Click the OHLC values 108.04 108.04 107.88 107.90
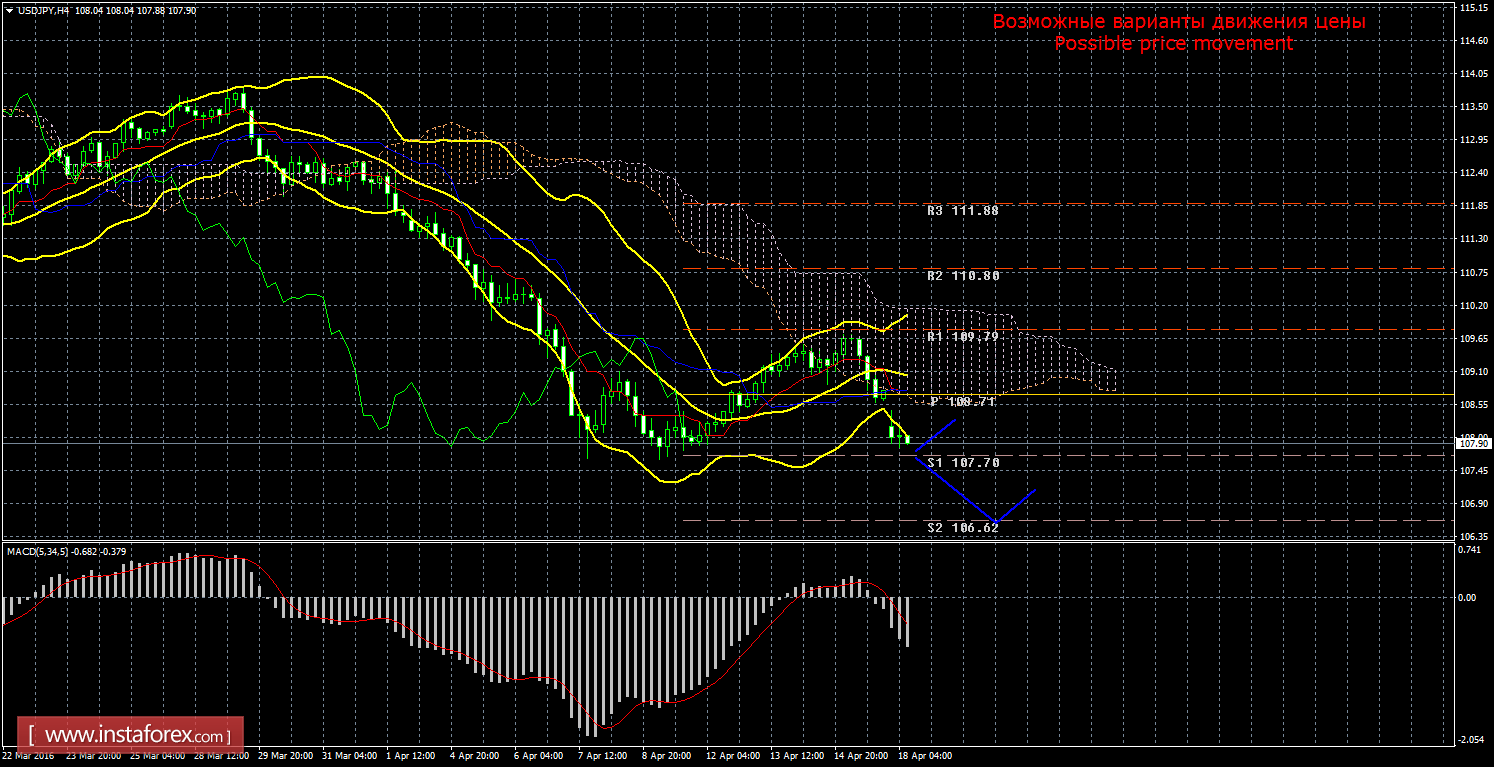The image size is (1494, 767). 135,10
